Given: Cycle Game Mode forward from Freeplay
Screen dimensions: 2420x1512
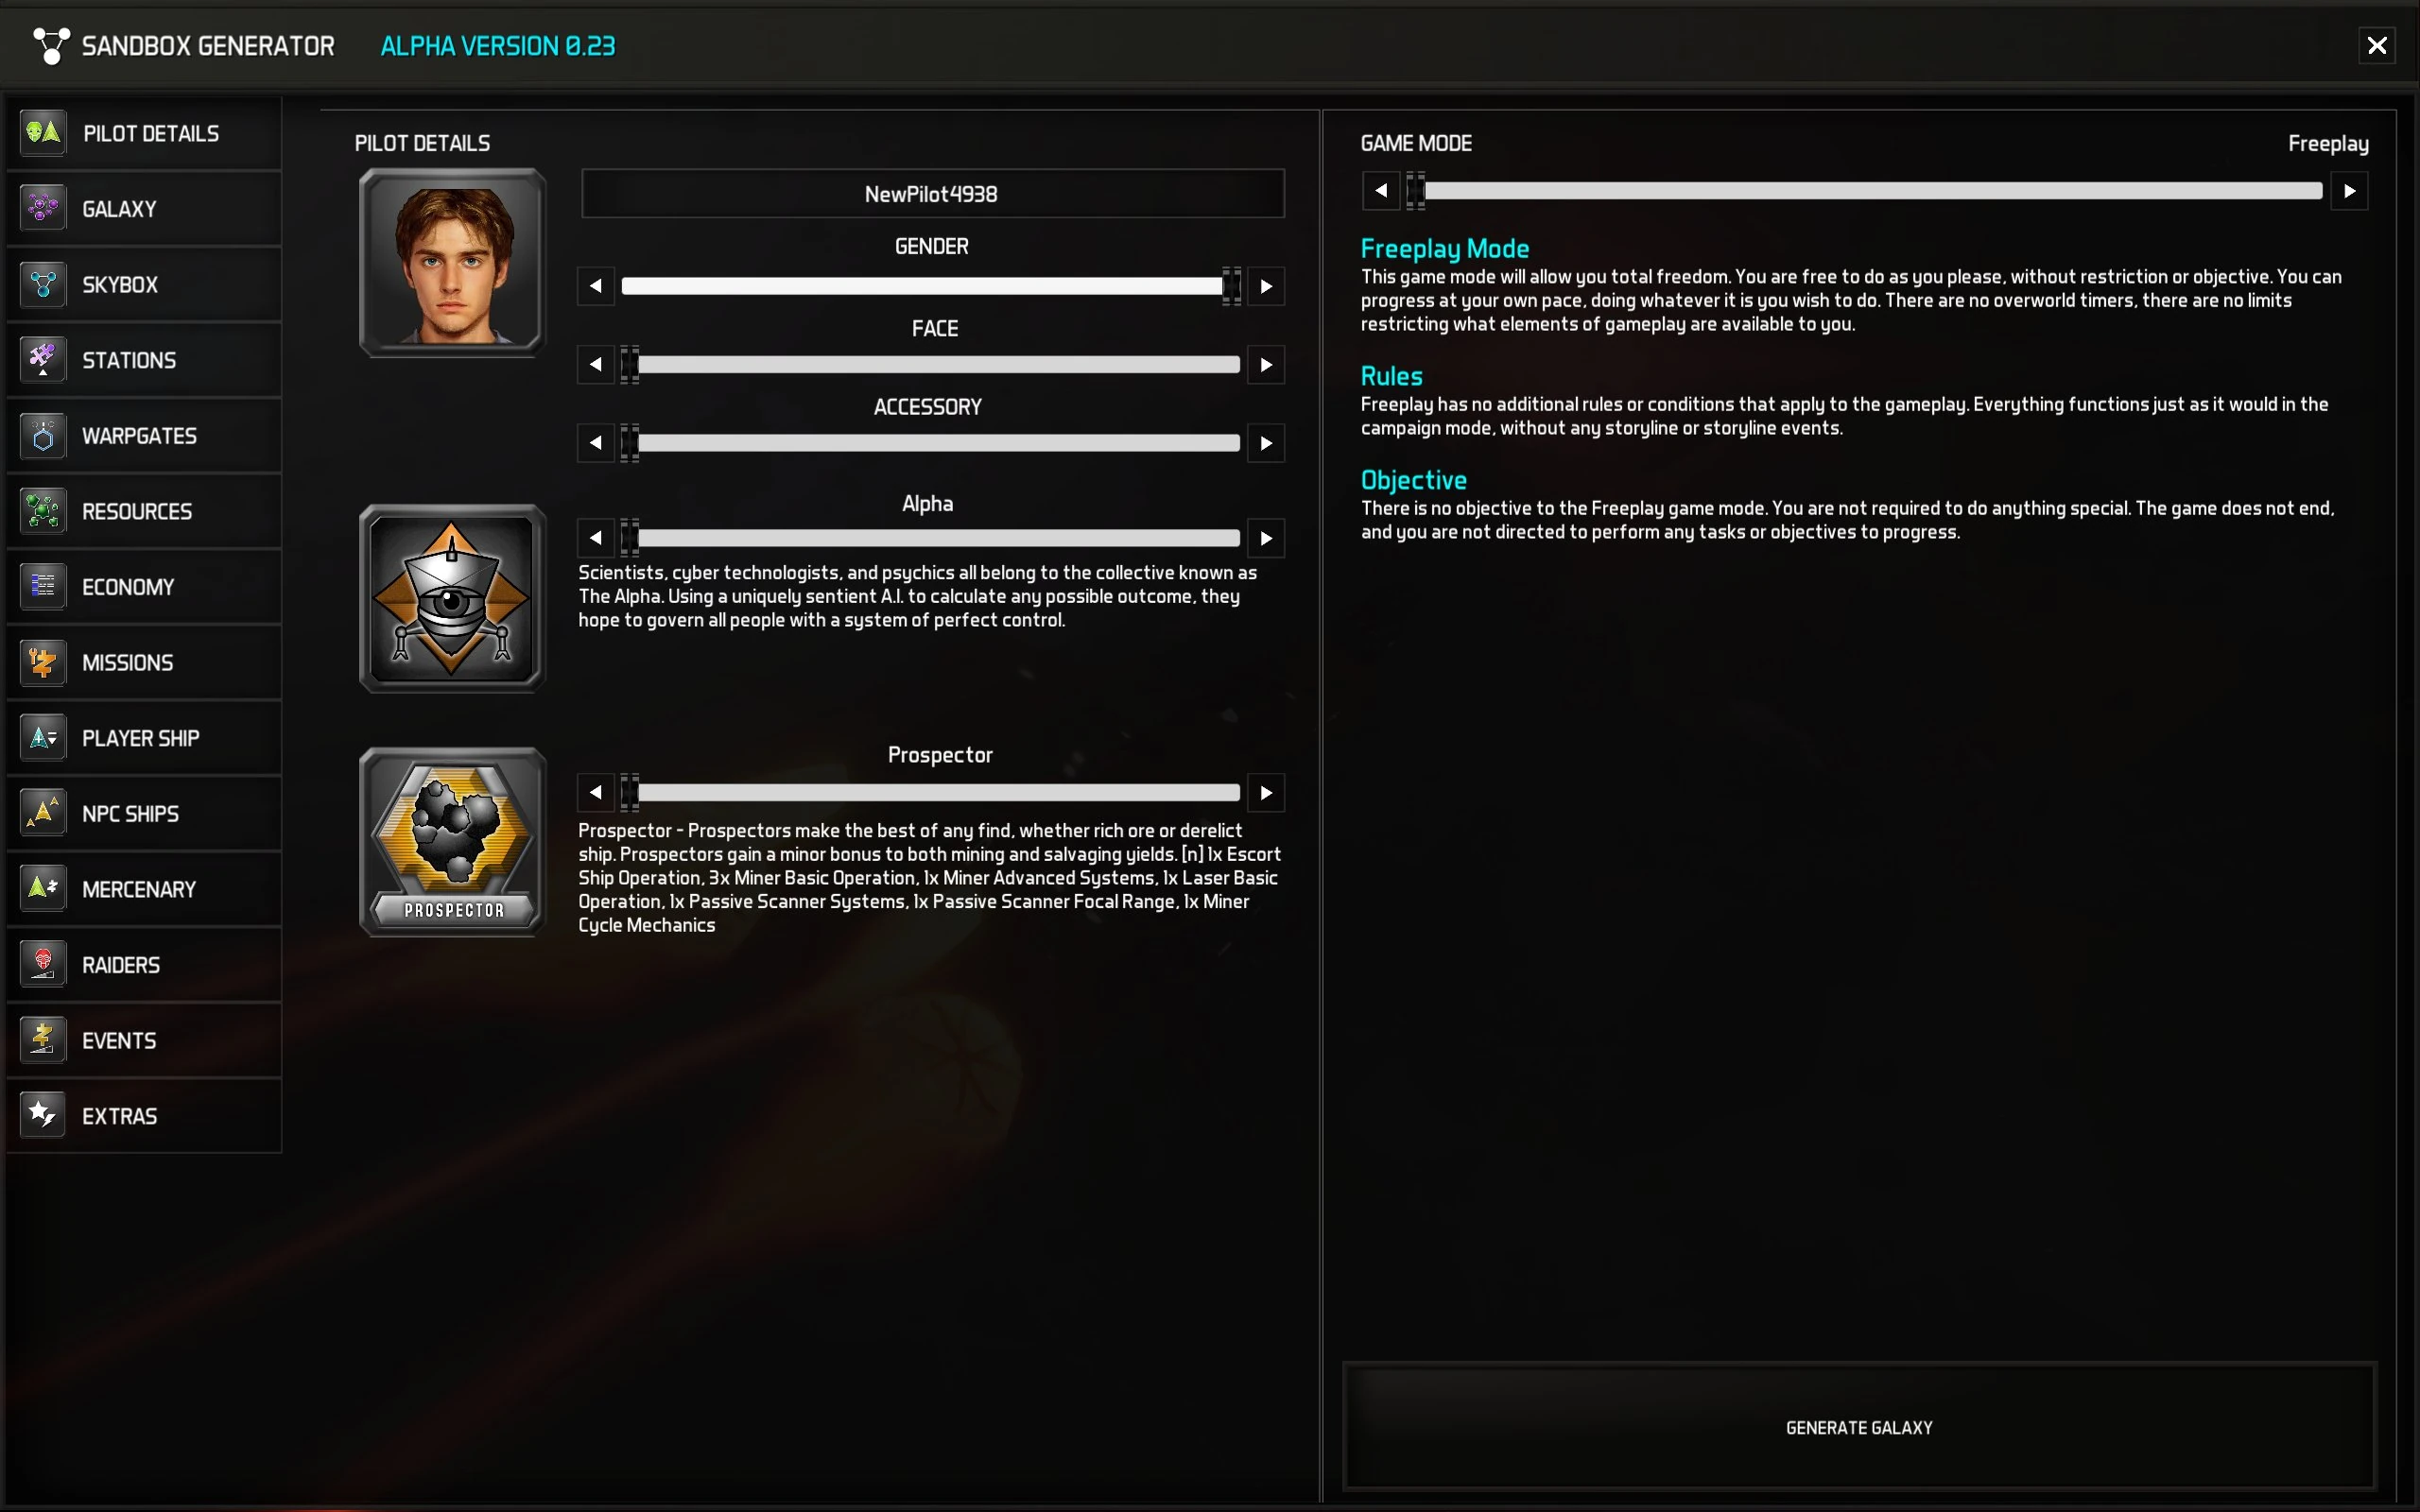Looking at the screenshot, I should [2349, 190].
